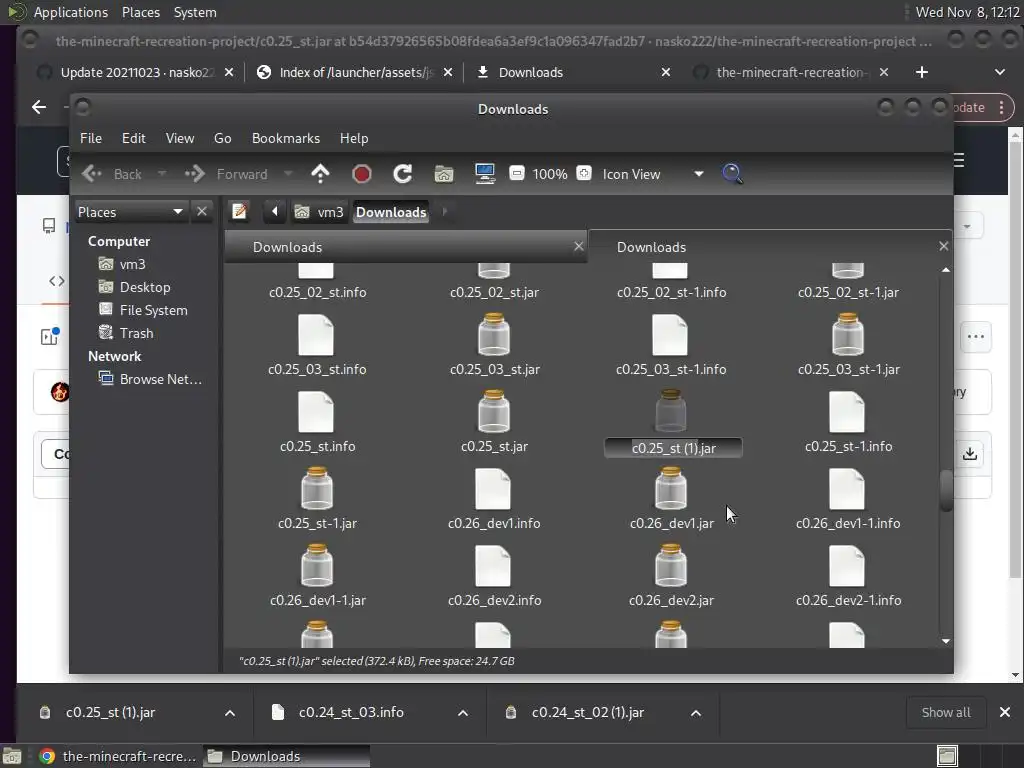Screen dimensions: 1024x768
Task: Open file search magnifier icon
Action: click(732, 174)
